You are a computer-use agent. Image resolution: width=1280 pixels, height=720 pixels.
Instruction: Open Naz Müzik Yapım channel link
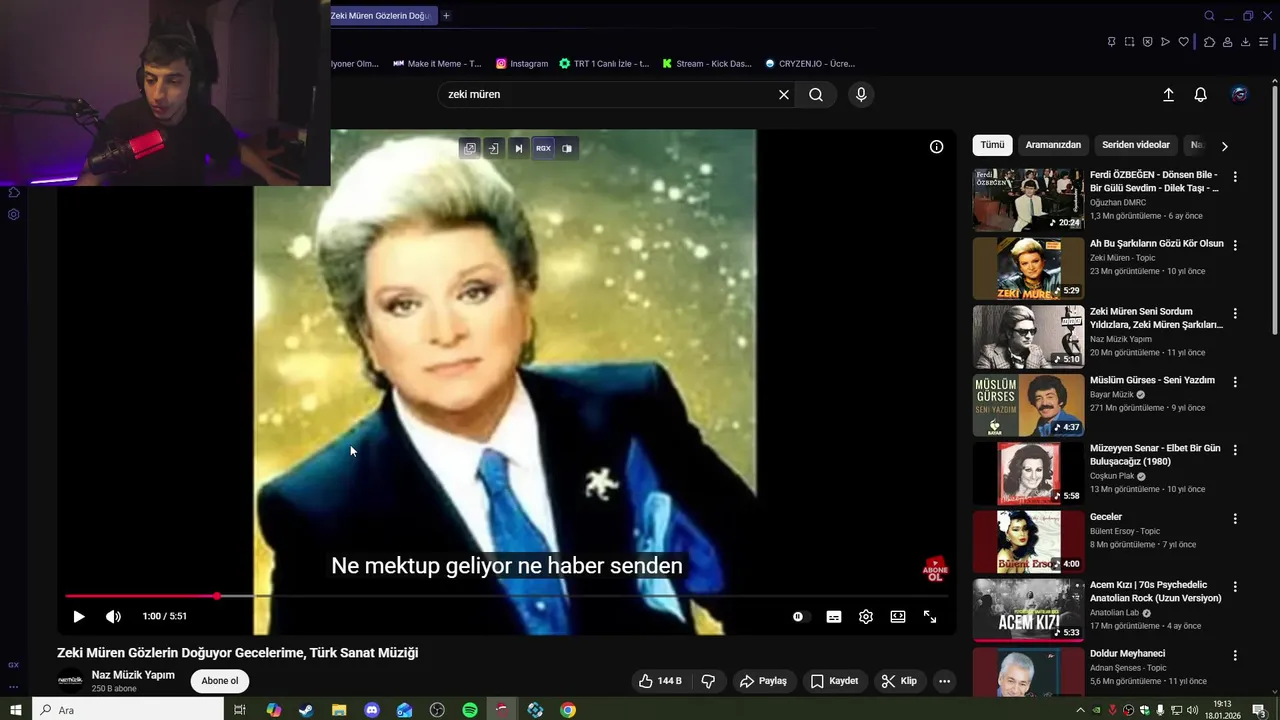tap(133, 675)
